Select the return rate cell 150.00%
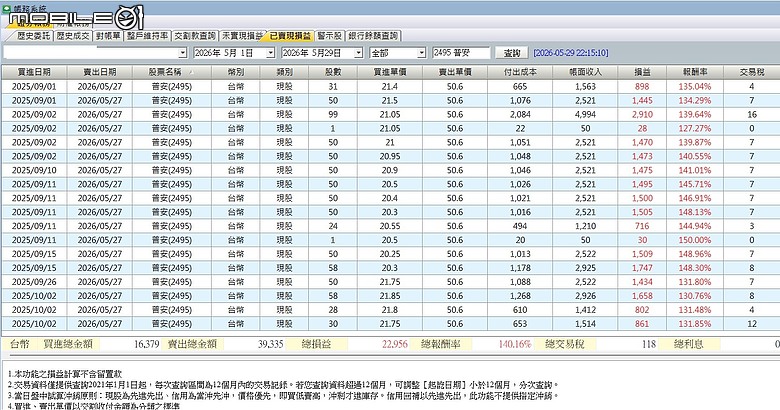Viewport: 780px width, 410px height. click(695, 240)
